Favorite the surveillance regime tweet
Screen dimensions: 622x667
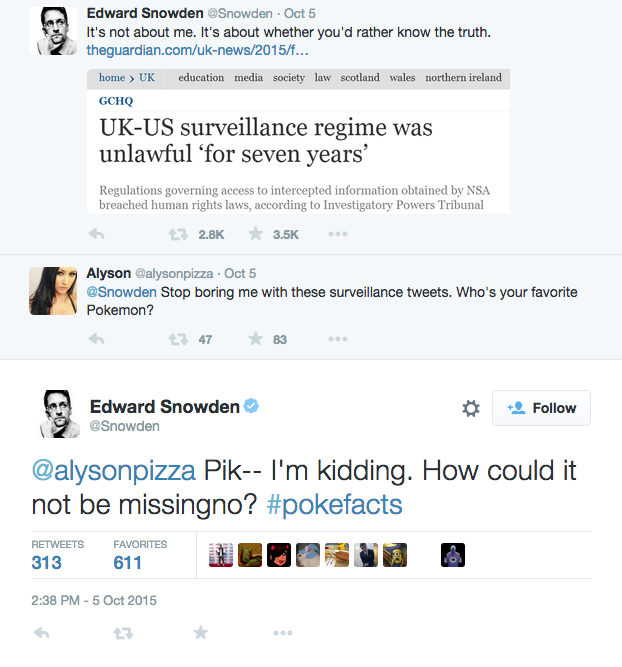[256, 234]
